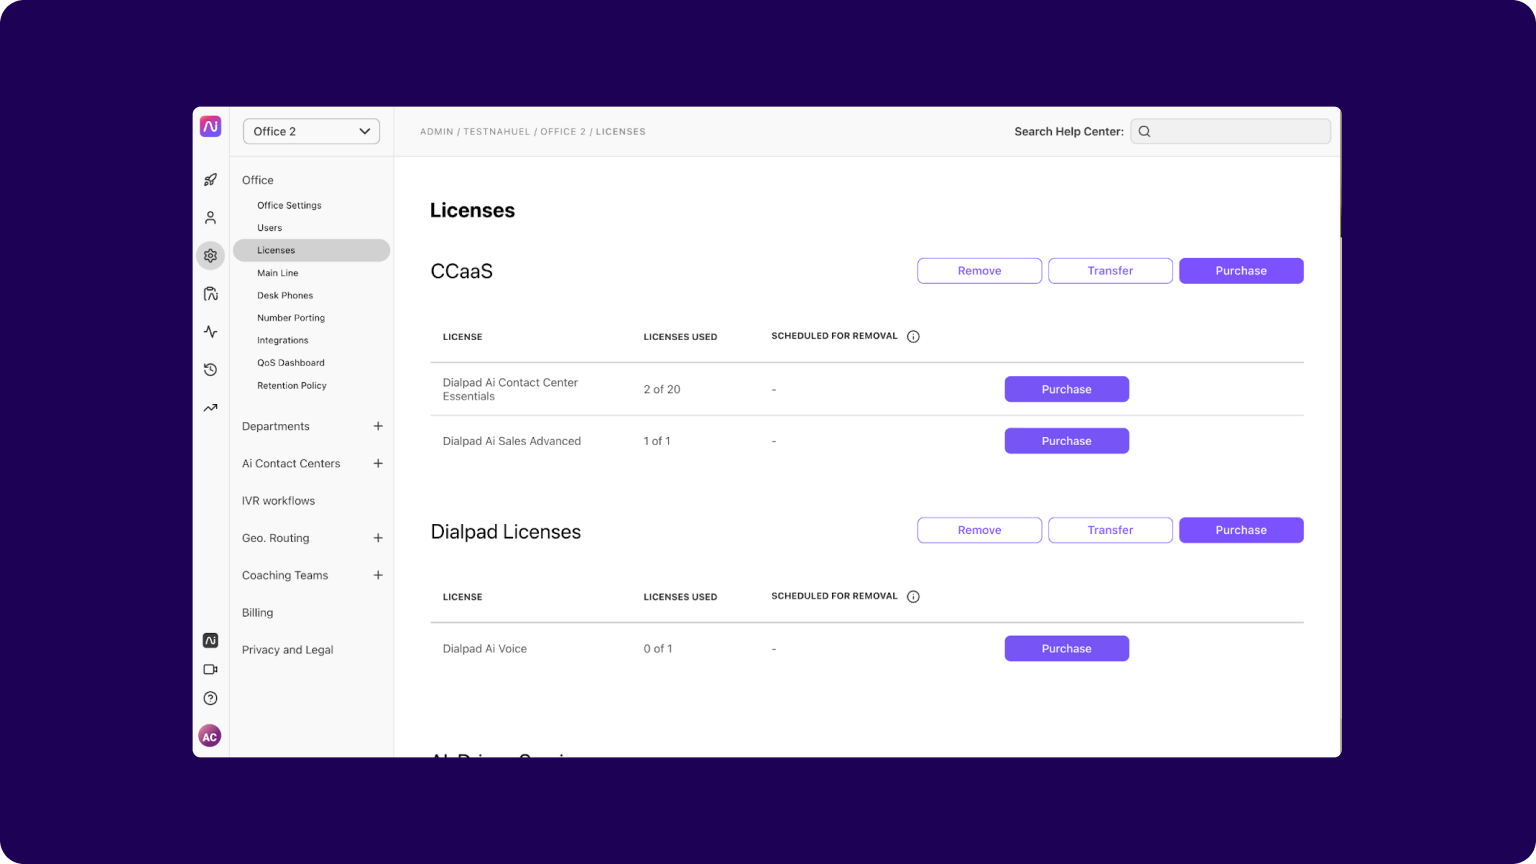Expand Ai Contact Centers with its plus icon

pos(378,463)
